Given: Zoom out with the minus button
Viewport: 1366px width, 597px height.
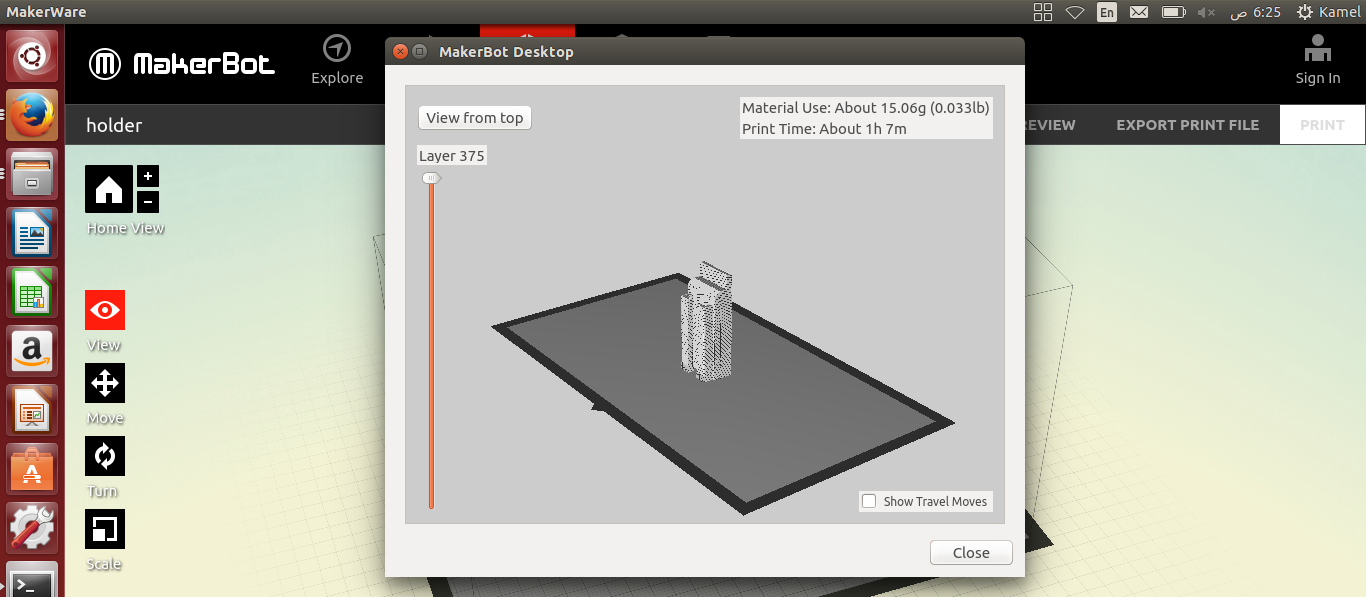Looking at the screenshot, I should click(x=148, y=201).
